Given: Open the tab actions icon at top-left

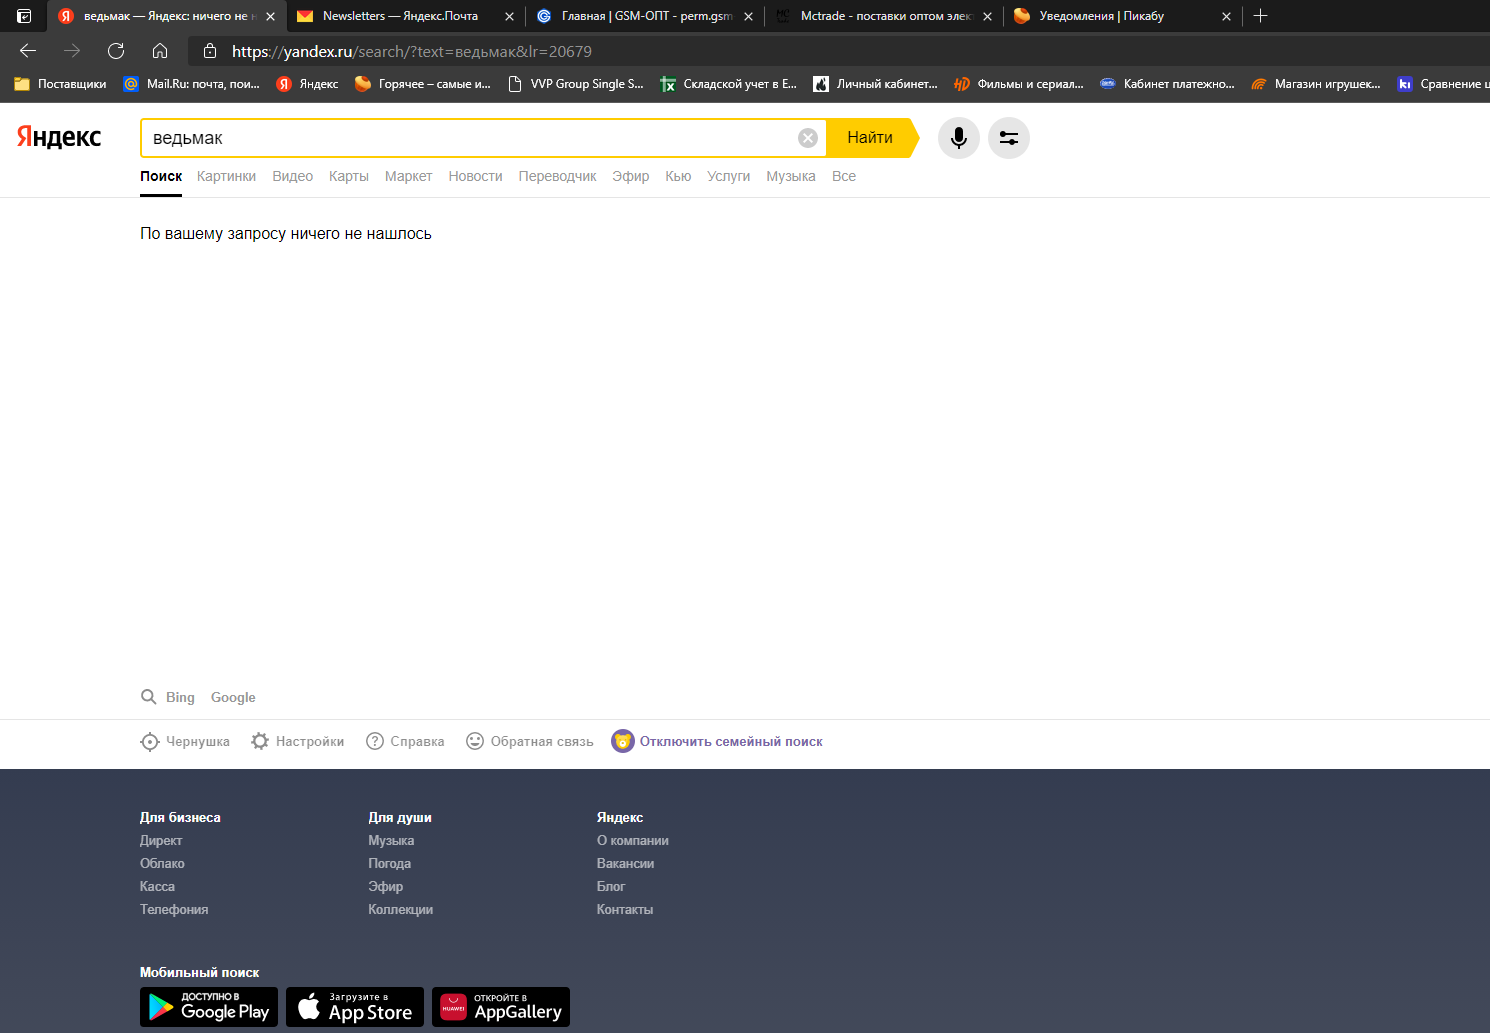Looking at the screenshot, I should click(24, 16).
